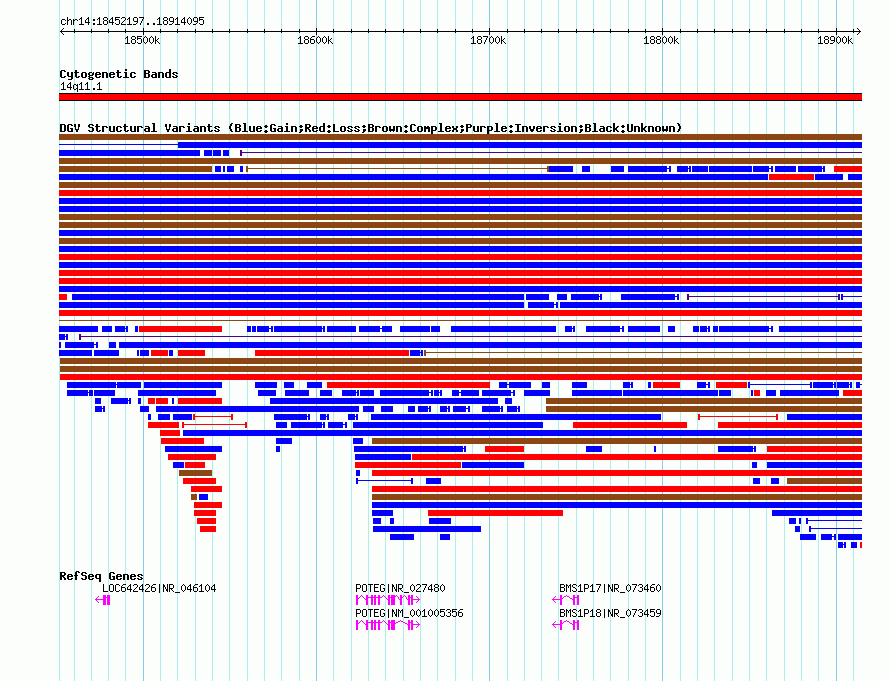Click the left arrowhead of the ruler

pos(62,32)
